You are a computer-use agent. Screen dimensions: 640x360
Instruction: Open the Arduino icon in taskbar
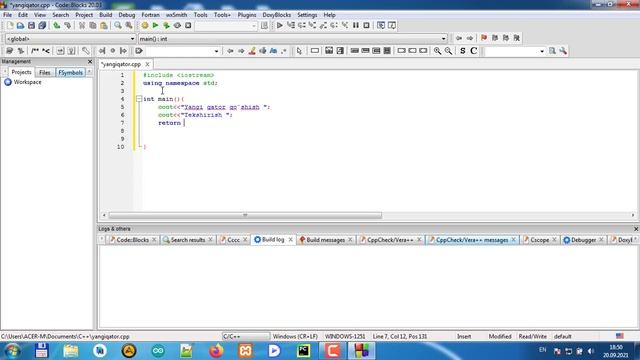[158, 351]
